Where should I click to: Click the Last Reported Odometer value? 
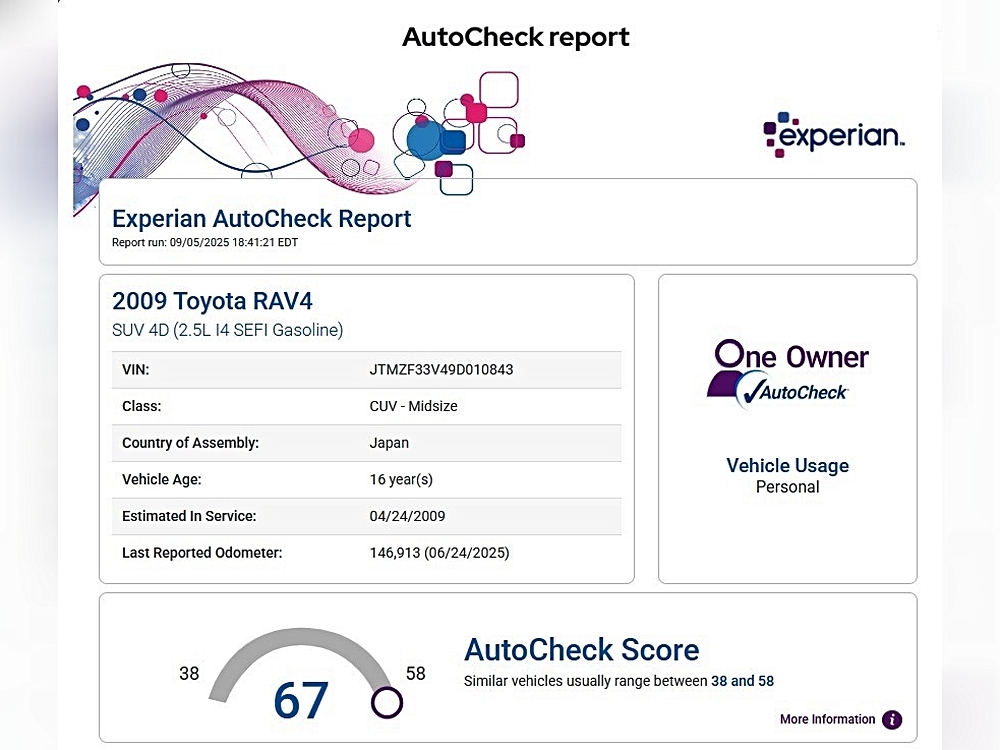(x=440, y=552)
